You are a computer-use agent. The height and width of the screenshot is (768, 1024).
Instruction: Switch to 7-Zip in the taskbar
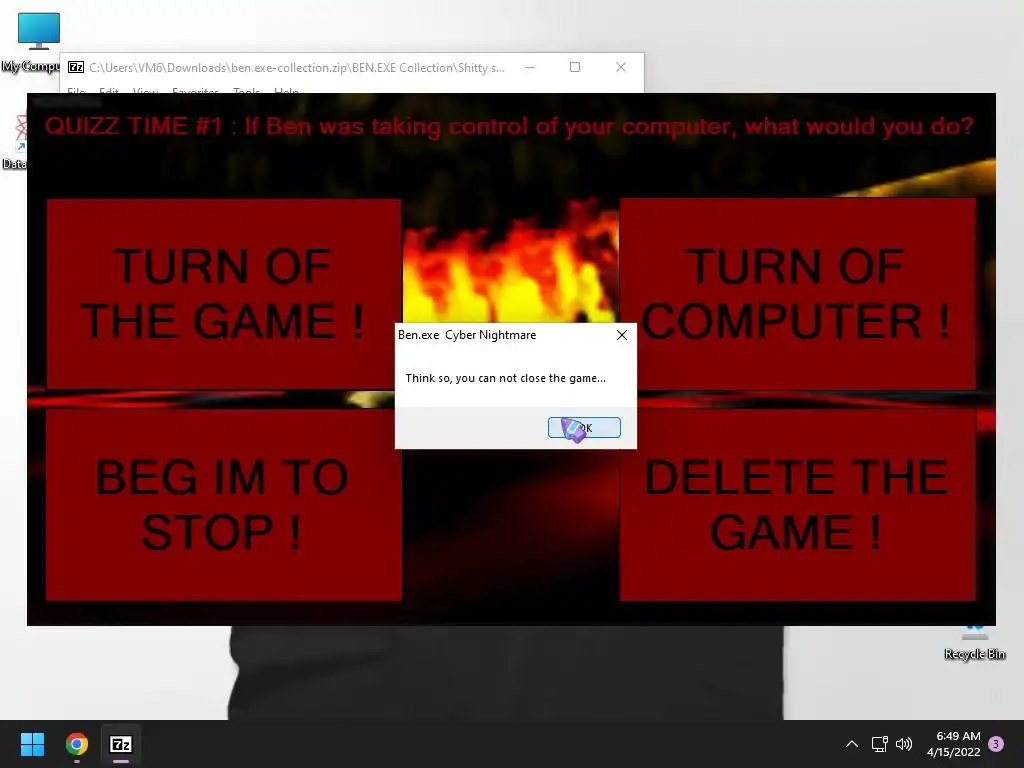(121, 744)
